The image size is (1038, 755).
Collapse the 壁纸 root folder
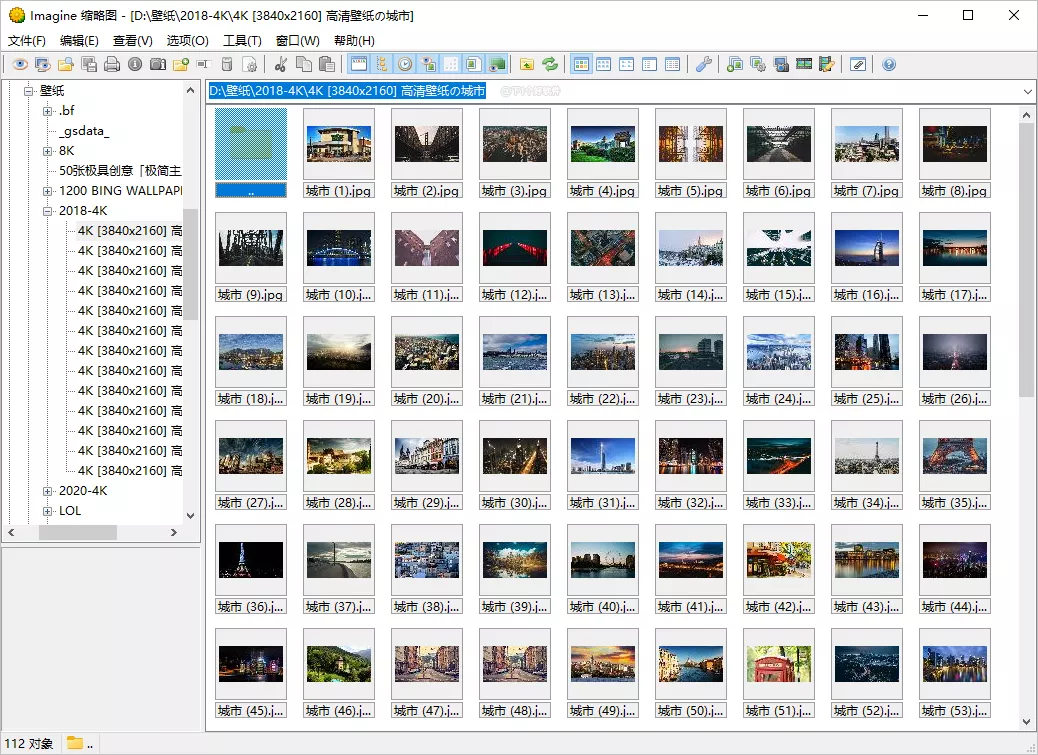point(28,91)
